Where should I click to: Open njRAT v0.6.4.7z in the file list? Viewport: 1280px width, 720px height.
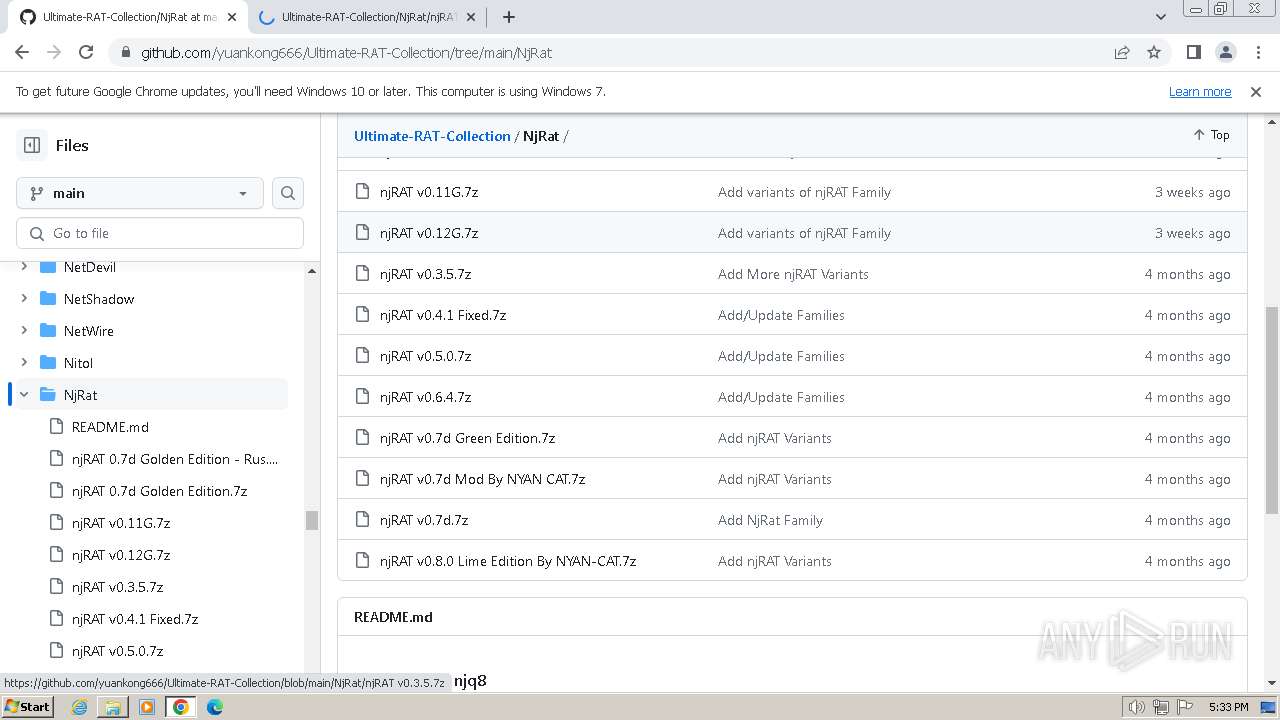(x=425, y=397)
